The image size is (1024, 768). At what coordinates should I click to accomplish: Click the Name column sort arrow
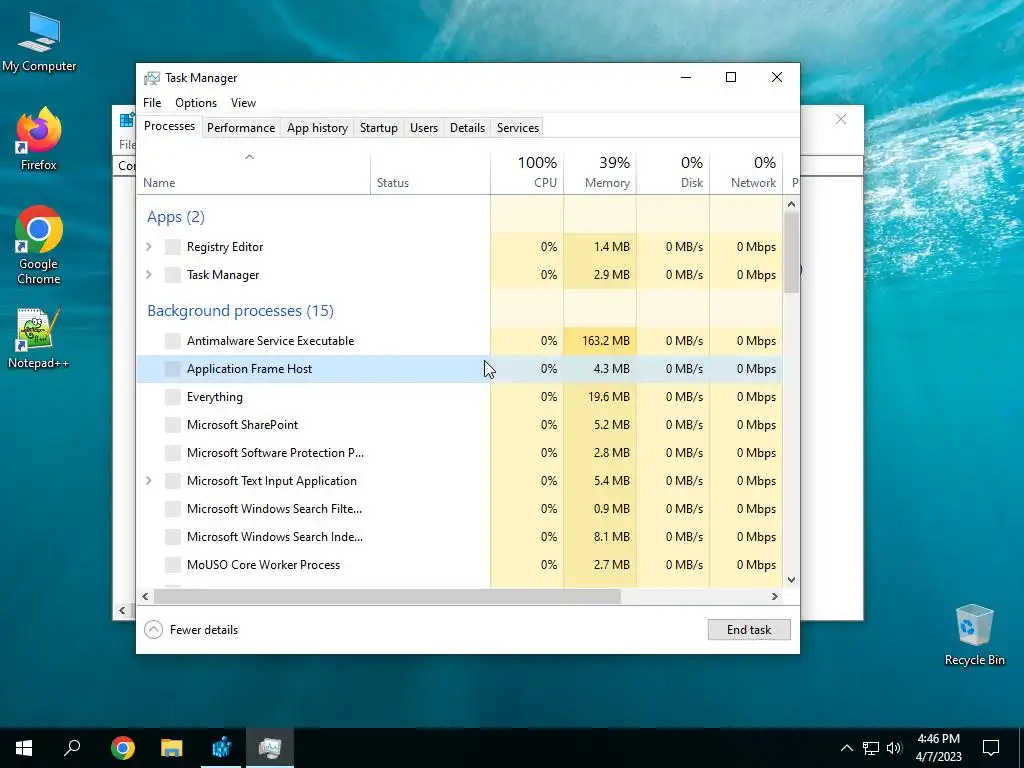tap(249, 157)
